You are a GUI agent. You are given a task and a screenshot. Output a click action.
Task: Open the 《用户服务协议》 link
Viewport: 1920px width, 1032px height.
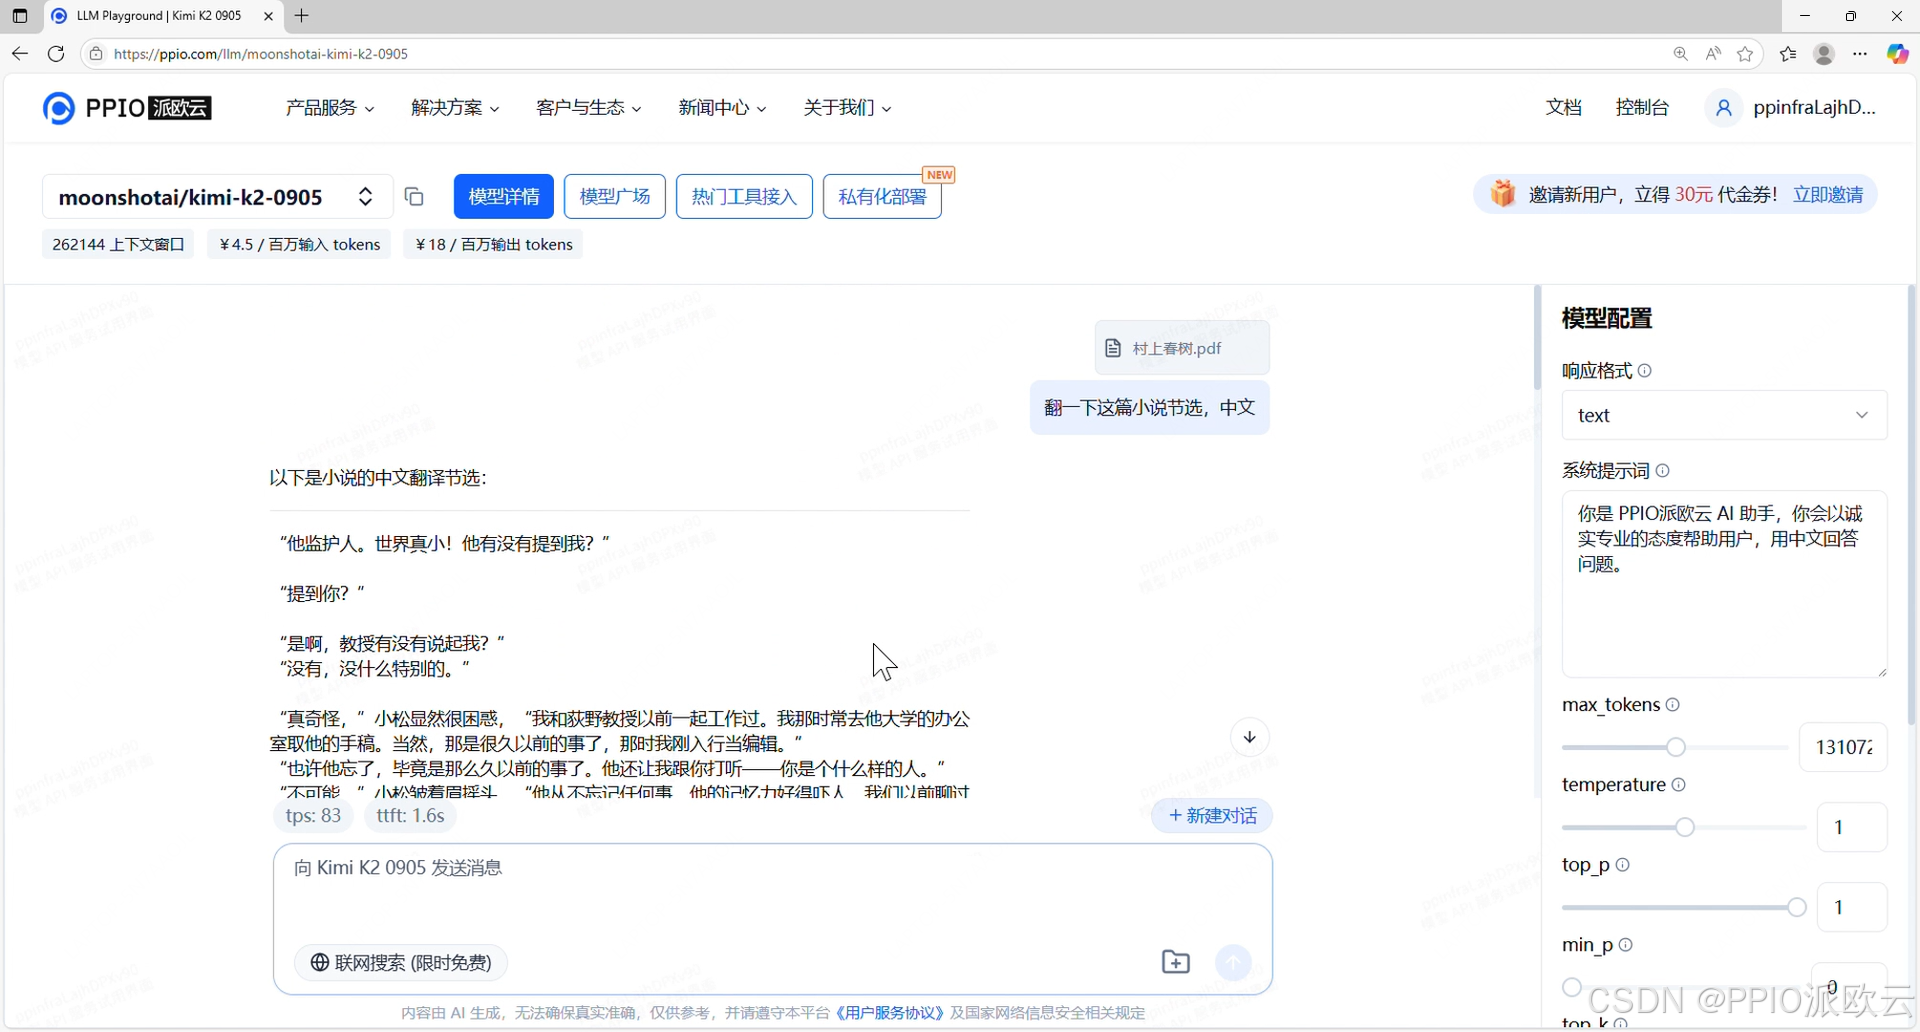point(889,1013)
